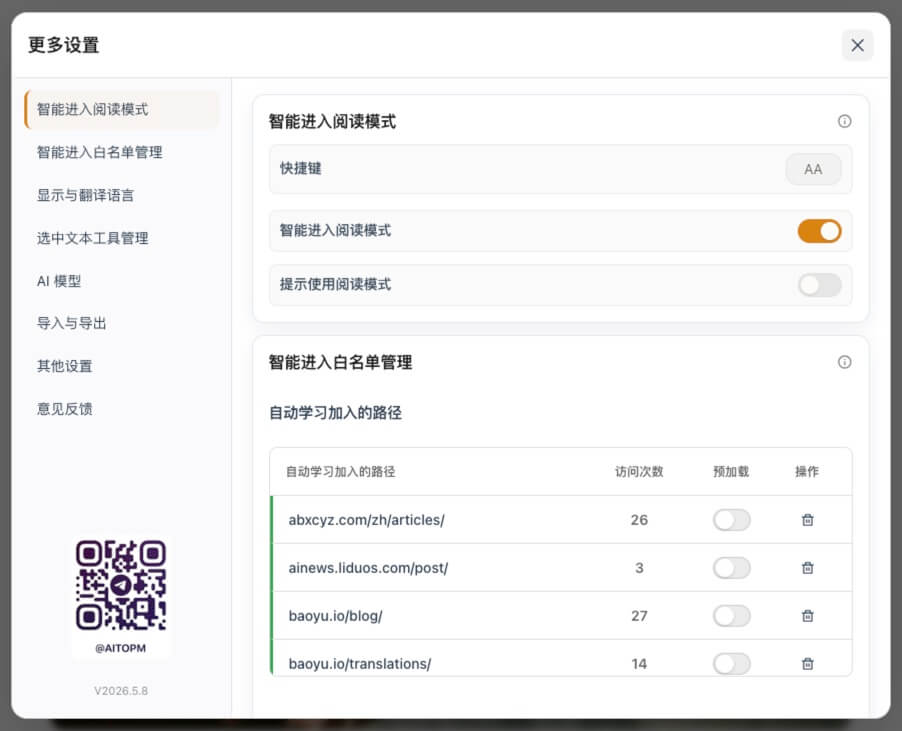
Task: Delete the abxcyz.com/zh/articles/ path
Action: tap(808, 520)
